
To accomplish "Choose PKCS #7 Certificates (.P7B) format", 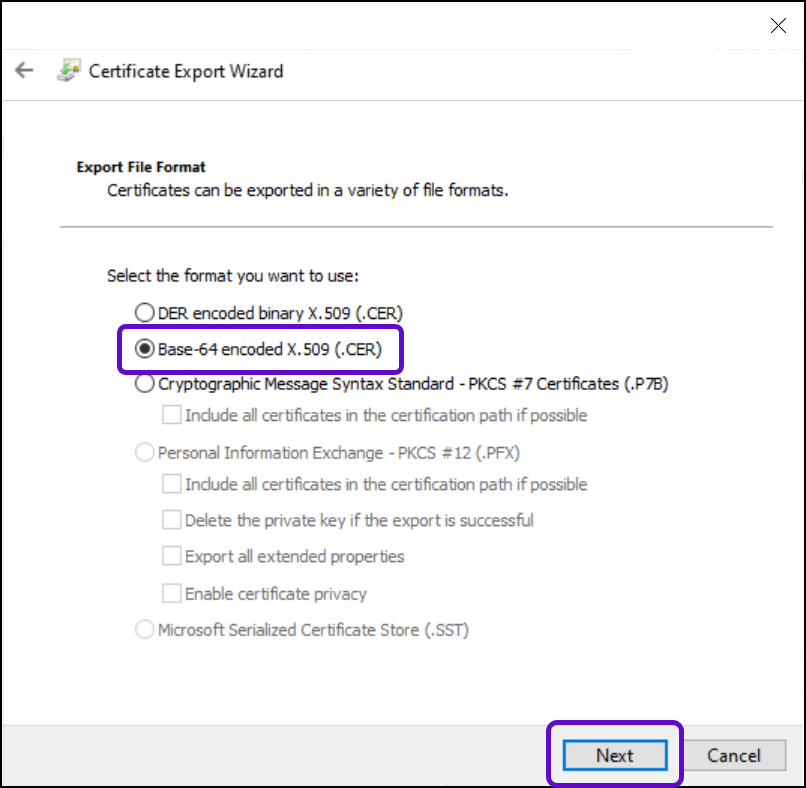I will click(145, 384).
